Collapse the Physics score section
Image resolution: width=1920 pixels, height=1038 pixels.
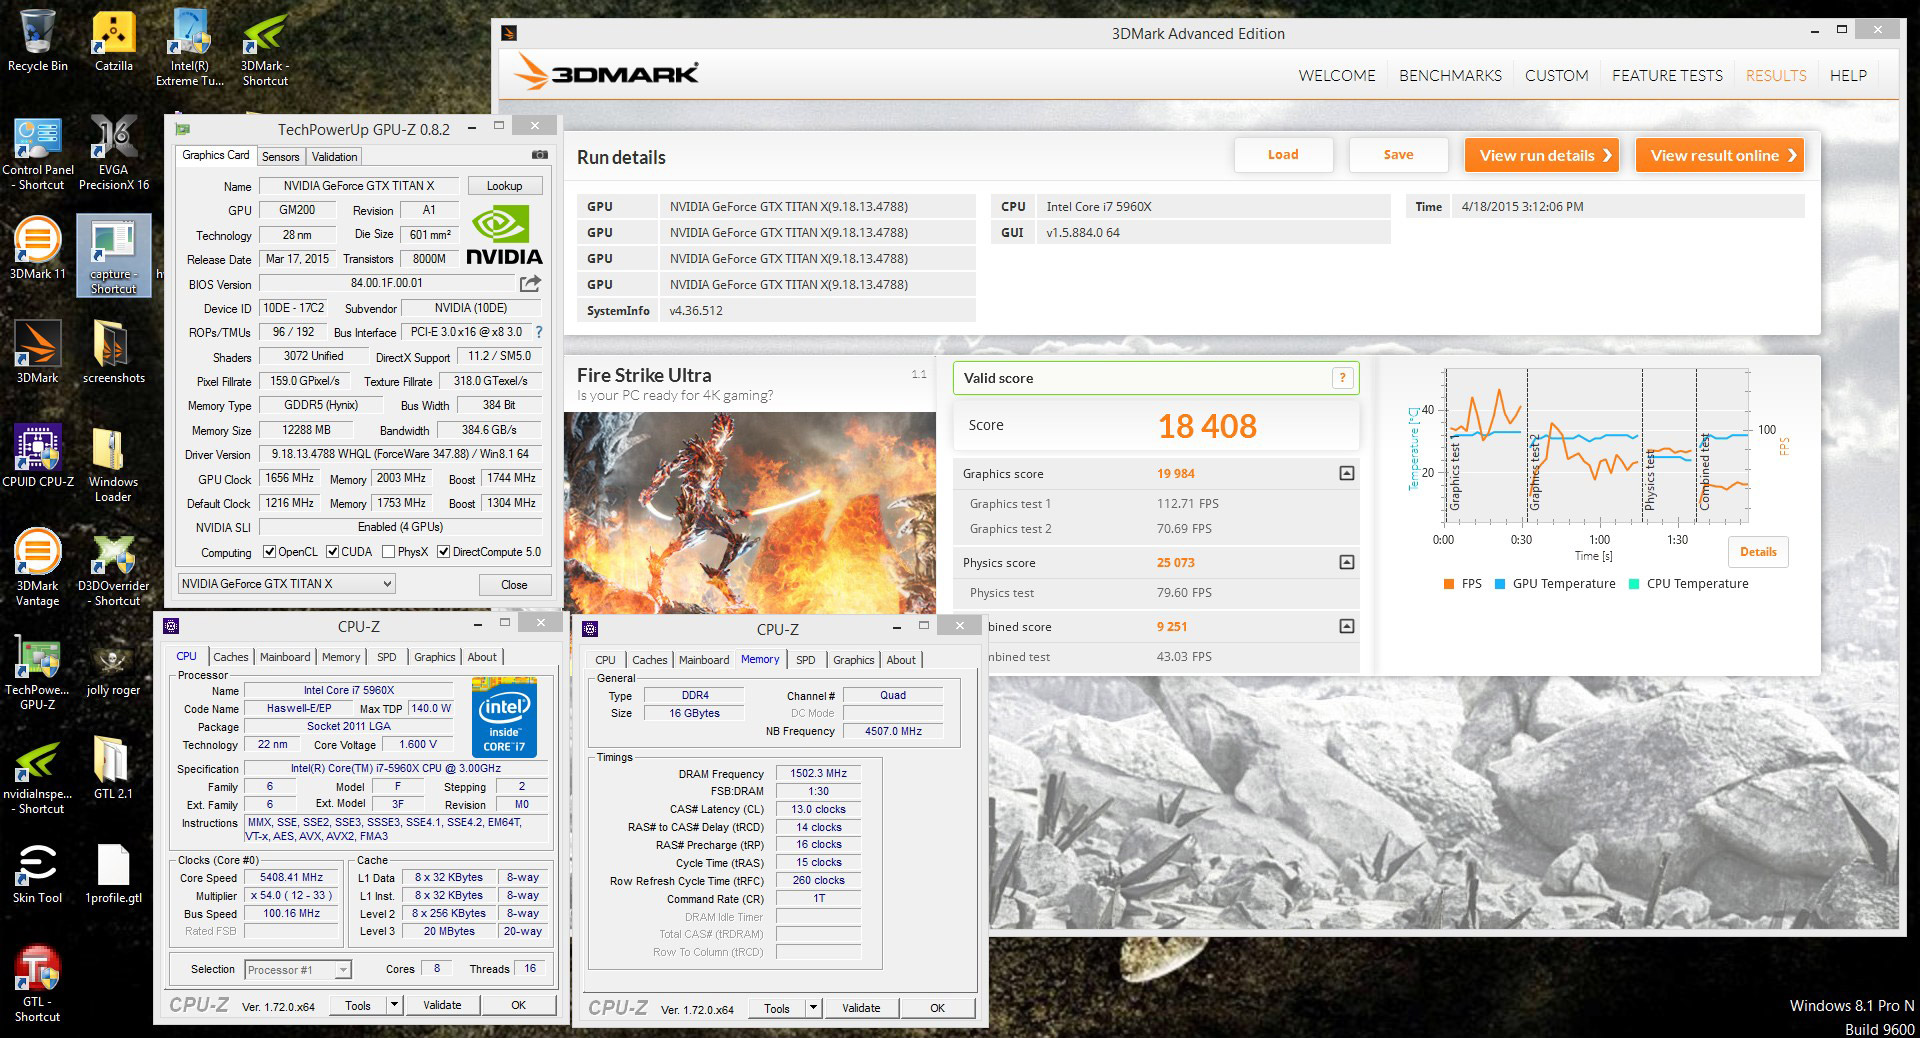pos(1347,562)
